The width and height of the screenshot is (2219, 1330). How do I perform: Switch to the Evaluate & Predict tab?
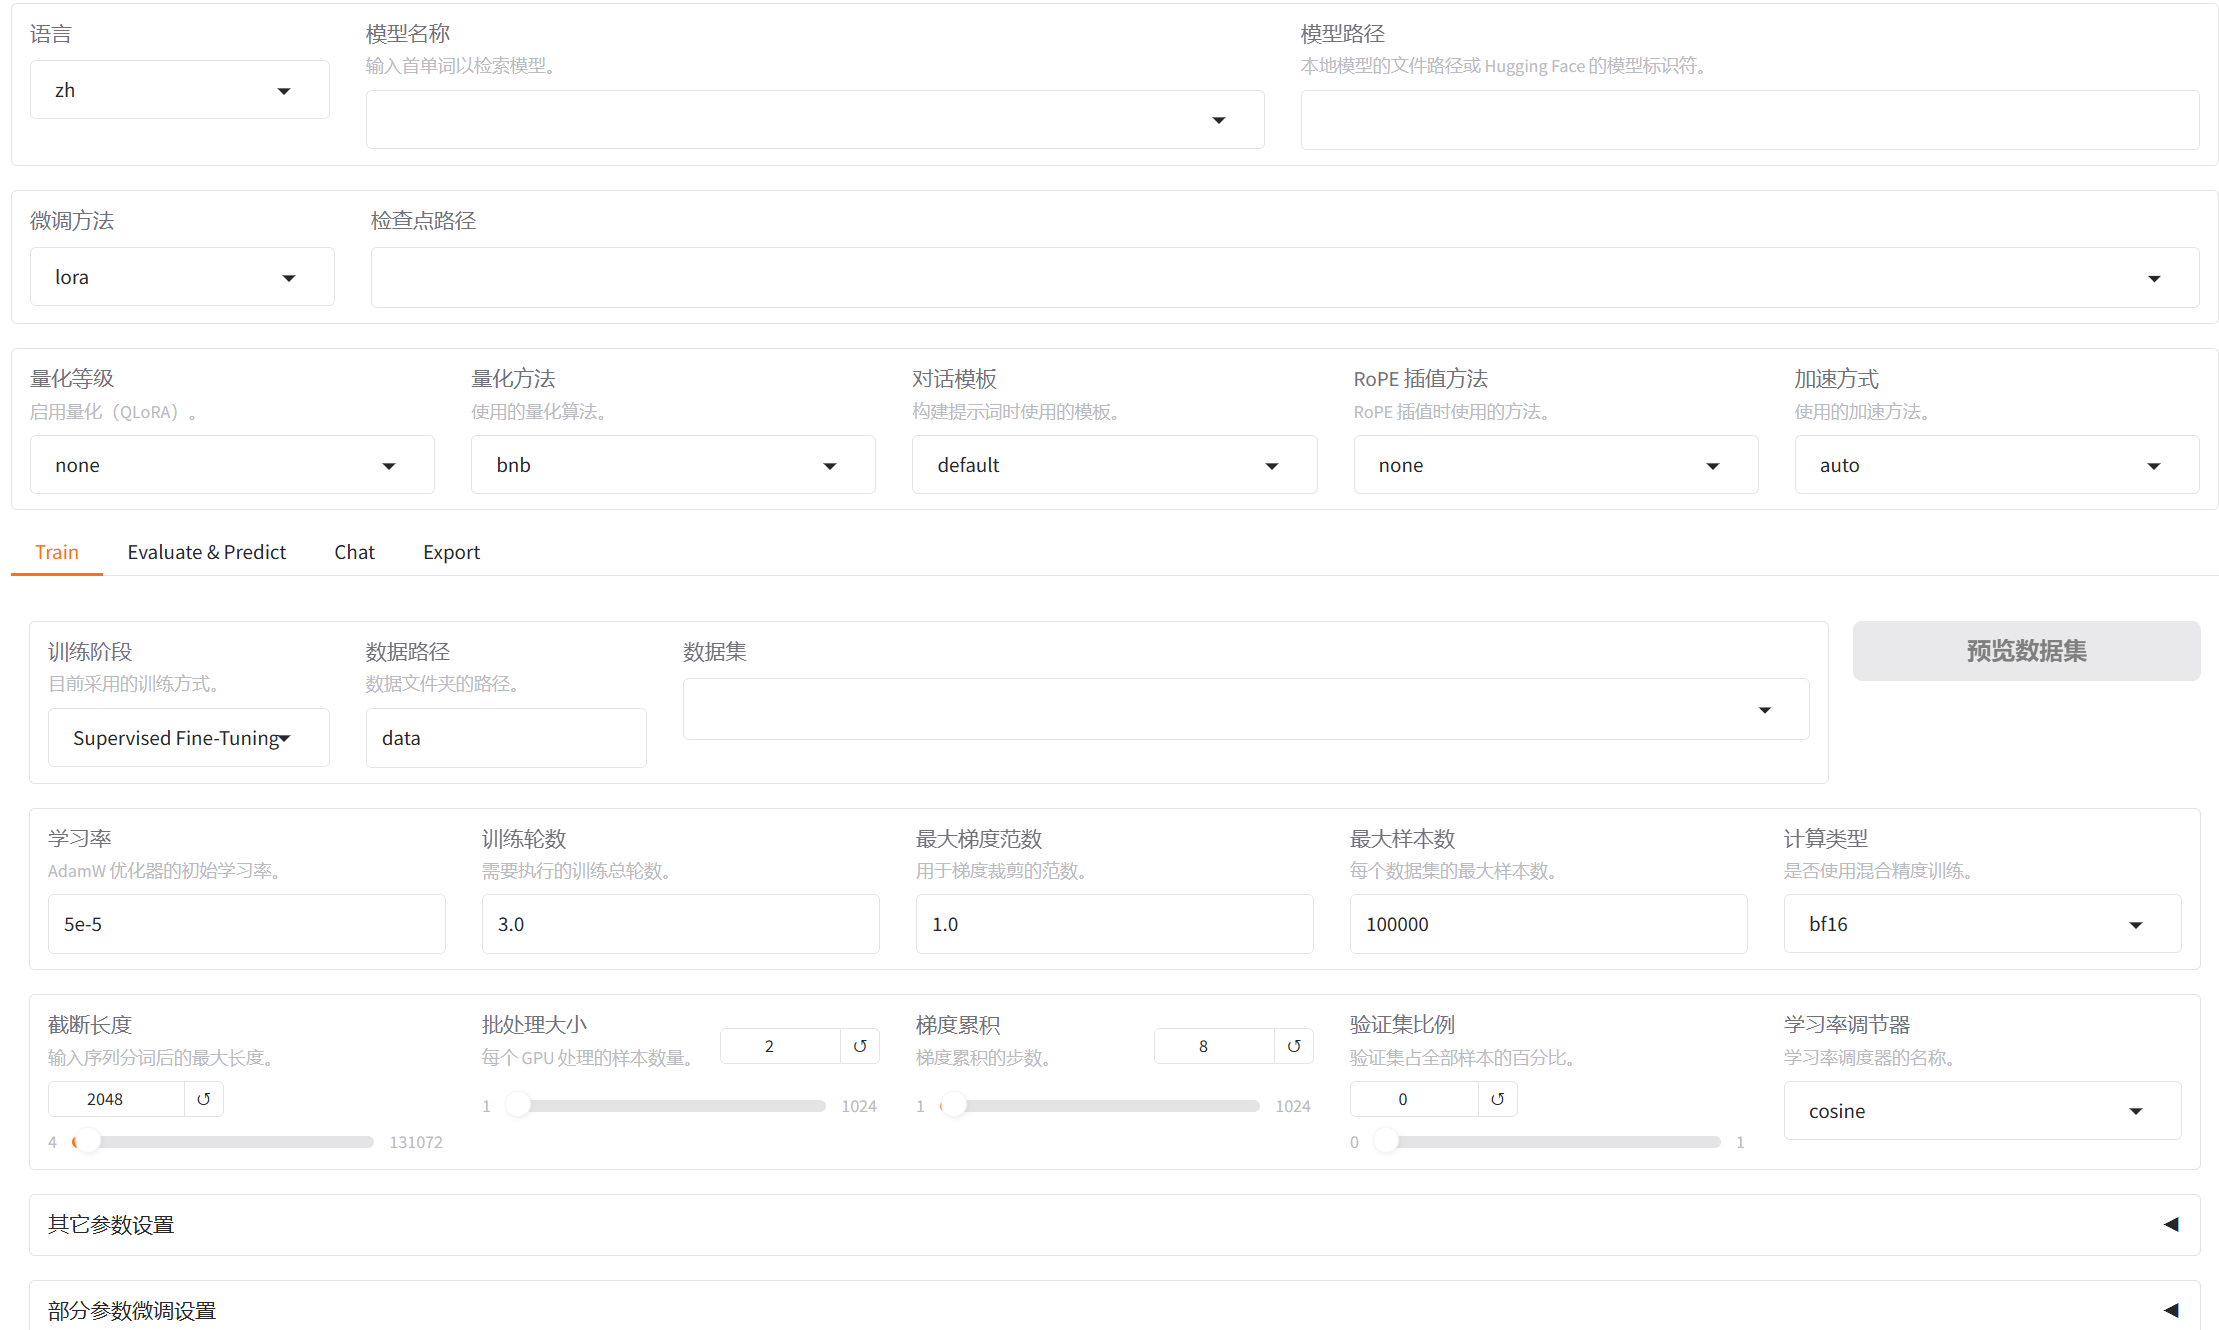(x=206, y=552)
